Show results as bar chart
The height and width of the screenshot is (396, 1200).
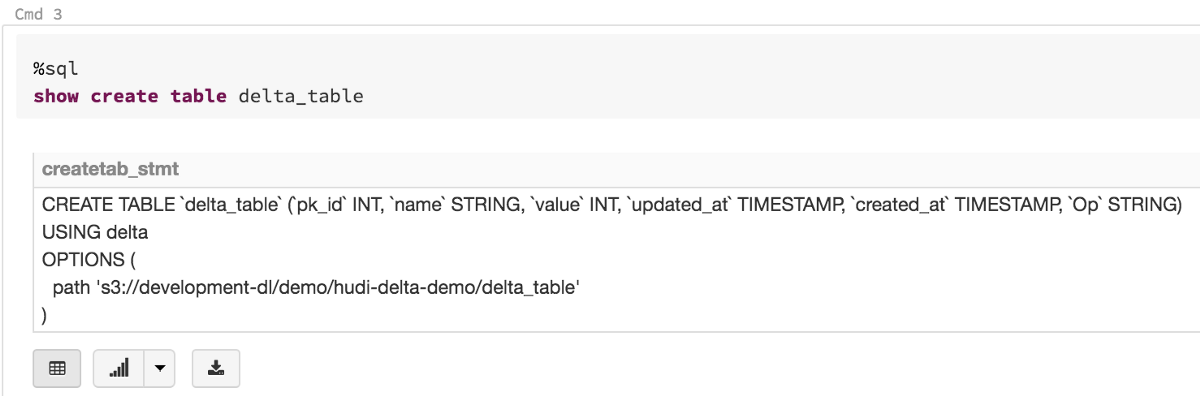(x=119, y=368)
